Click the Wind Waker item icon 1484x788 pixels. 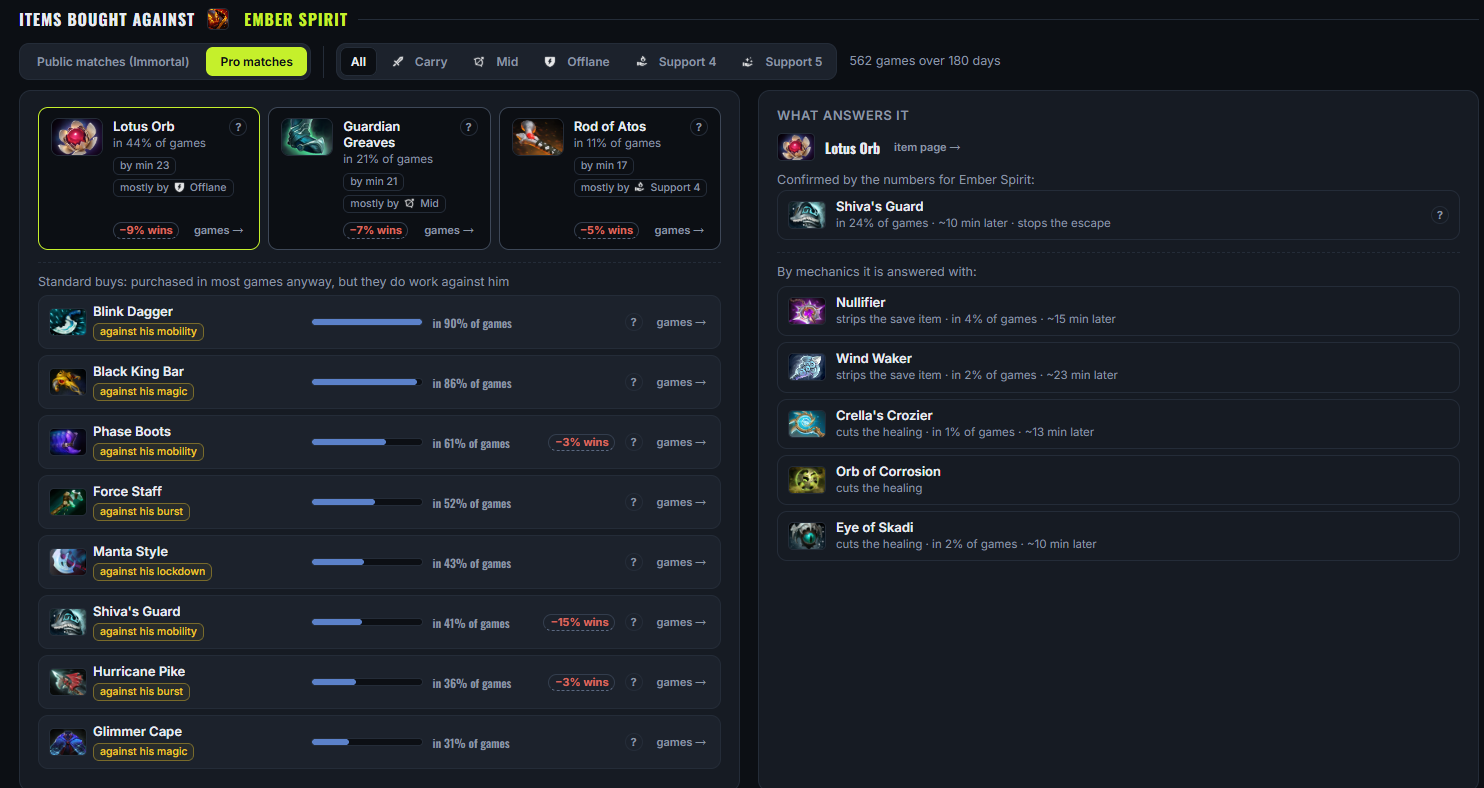806,366
